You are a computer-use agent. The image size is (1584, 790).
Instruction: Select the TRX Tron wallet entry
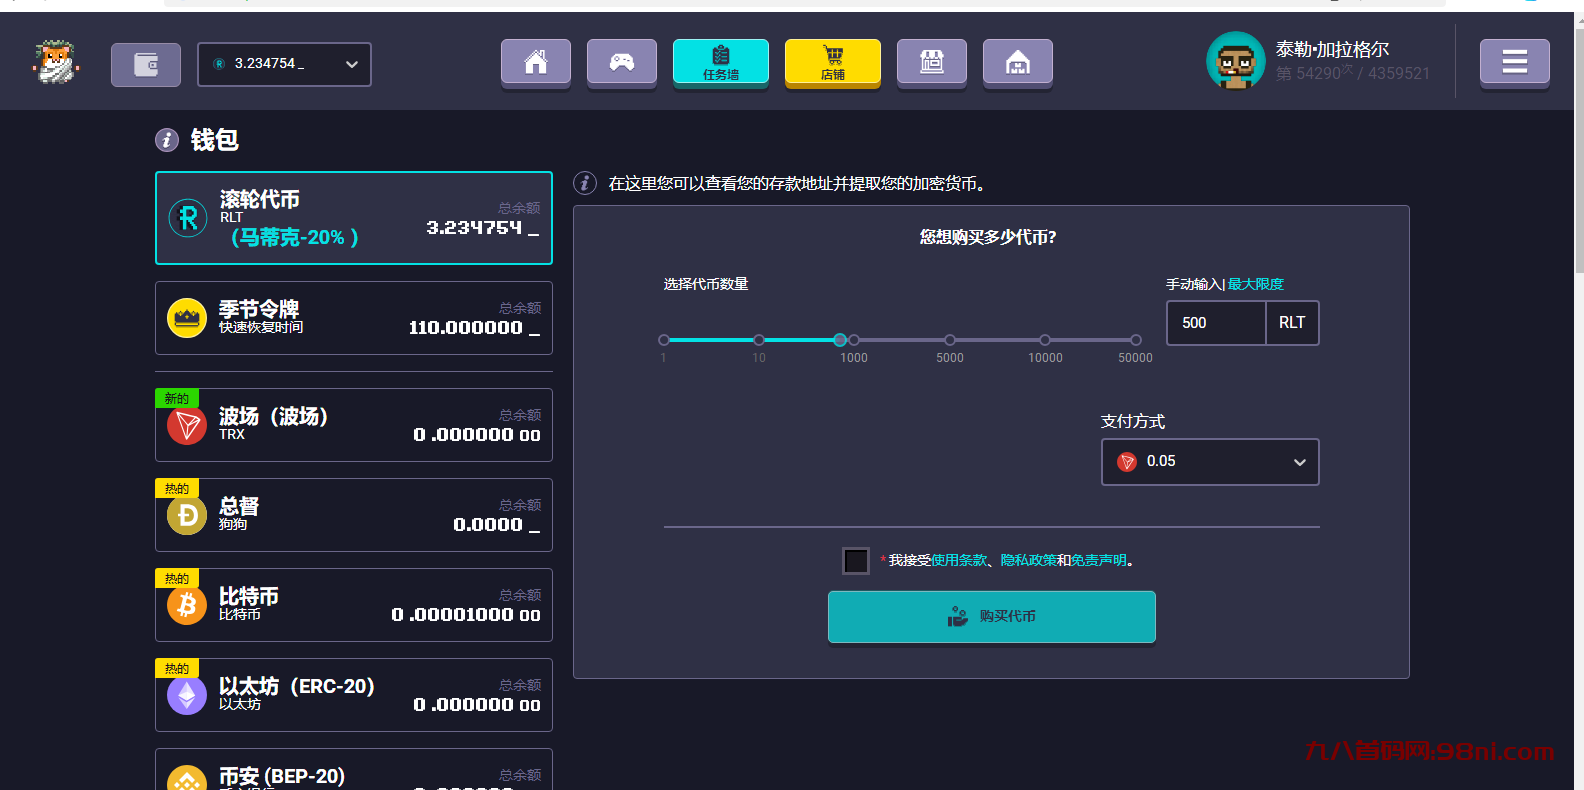pos(354,425)
